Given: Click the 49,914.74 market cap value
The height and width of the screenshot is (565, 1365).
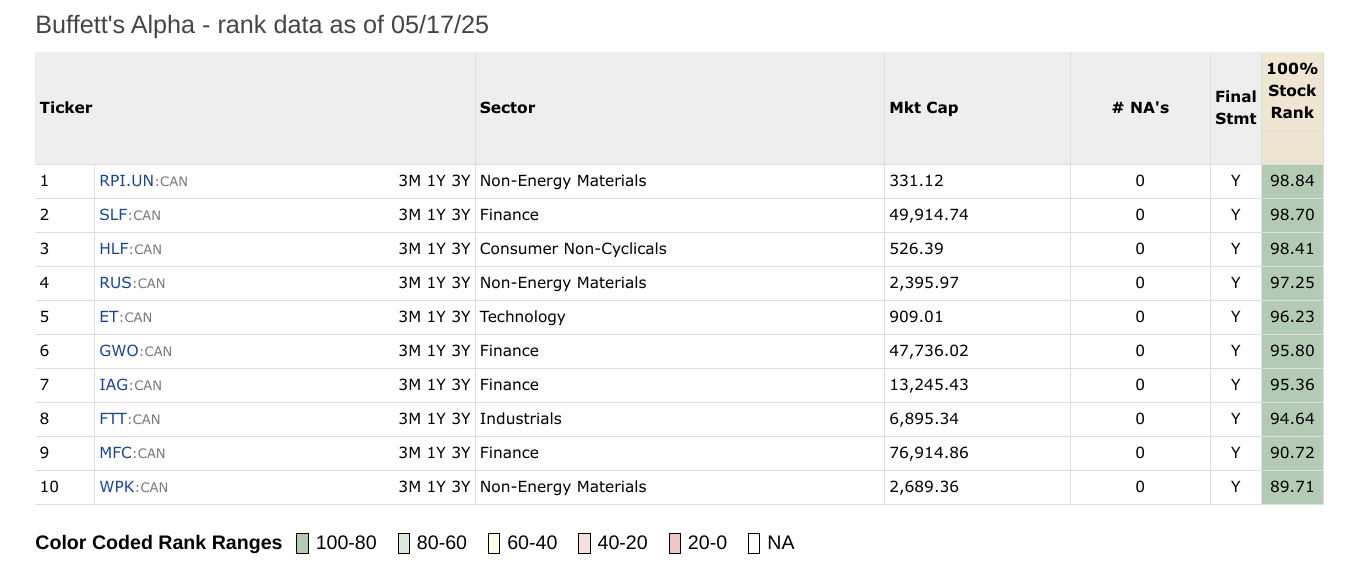Looking at the screenshot, I should coord(929,215).
